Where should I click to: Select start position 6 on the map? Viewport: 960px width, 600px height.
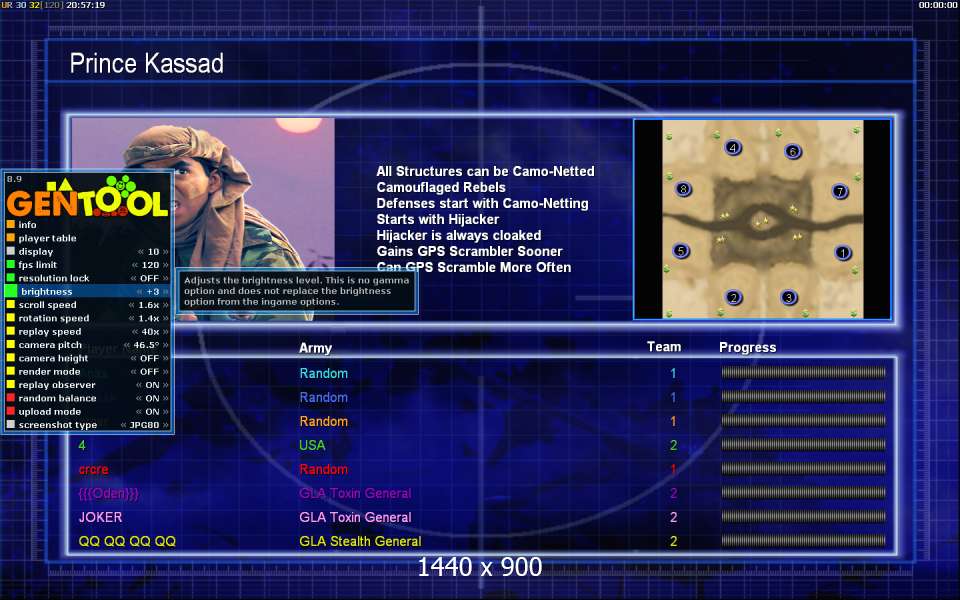pyautogui.click(x=792, y=151)
